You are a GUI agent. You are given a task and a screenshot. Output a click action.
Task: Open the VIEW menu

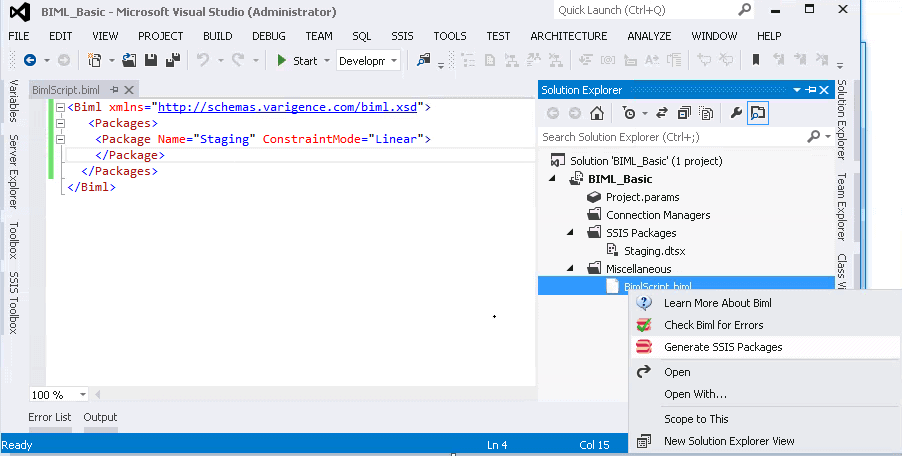pyautogui.click(x=105, y=36)
